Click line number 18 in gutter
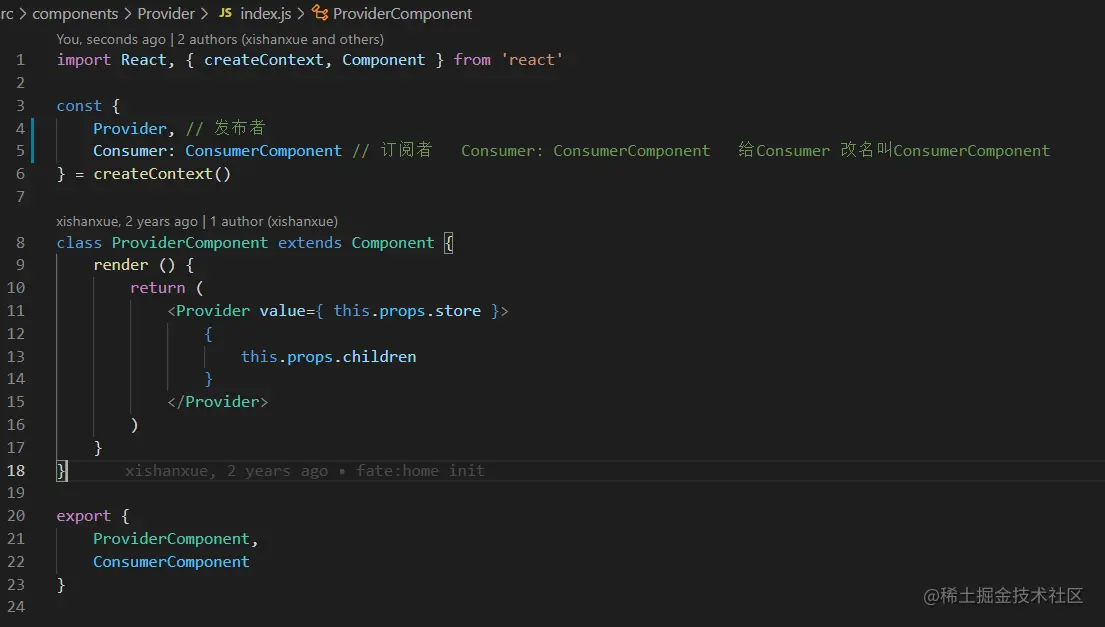The height and width of the screenshot is (627, 1105). coord(16,471)
